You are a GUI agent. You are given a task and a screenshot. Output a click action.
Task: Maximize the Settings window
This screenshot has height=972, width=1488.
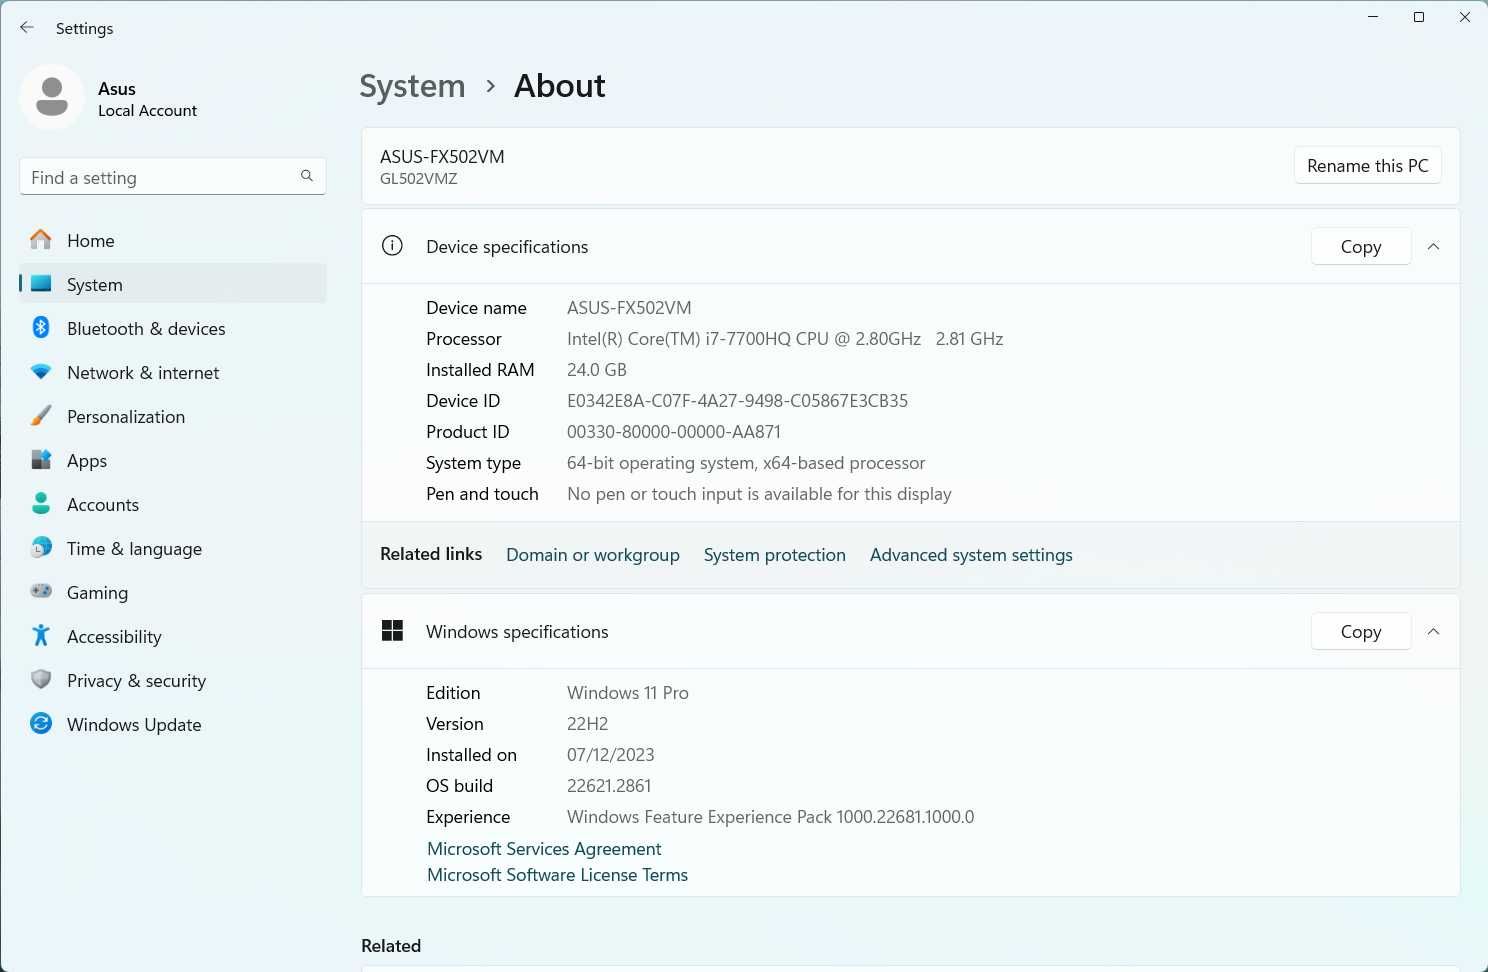(1418, 17)
